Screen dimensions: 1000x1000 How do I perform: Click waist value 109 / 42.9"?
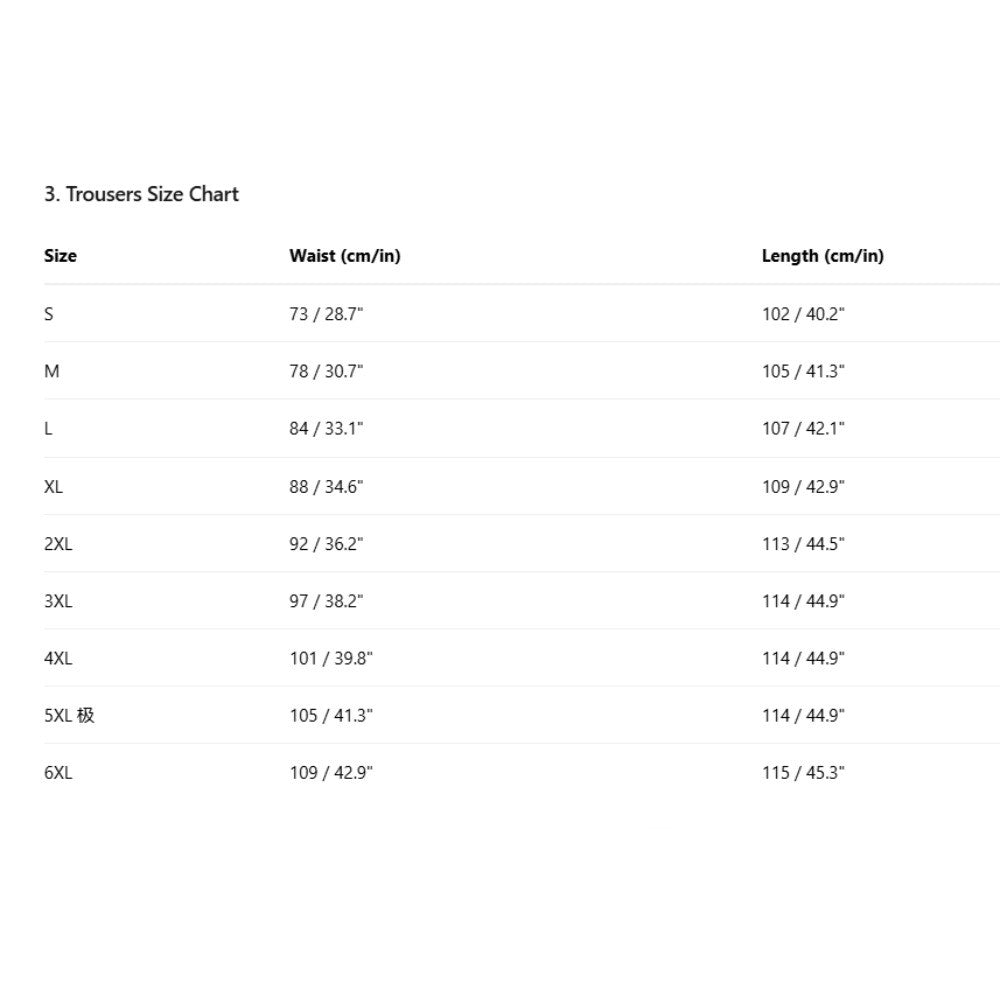click(331, 773)
